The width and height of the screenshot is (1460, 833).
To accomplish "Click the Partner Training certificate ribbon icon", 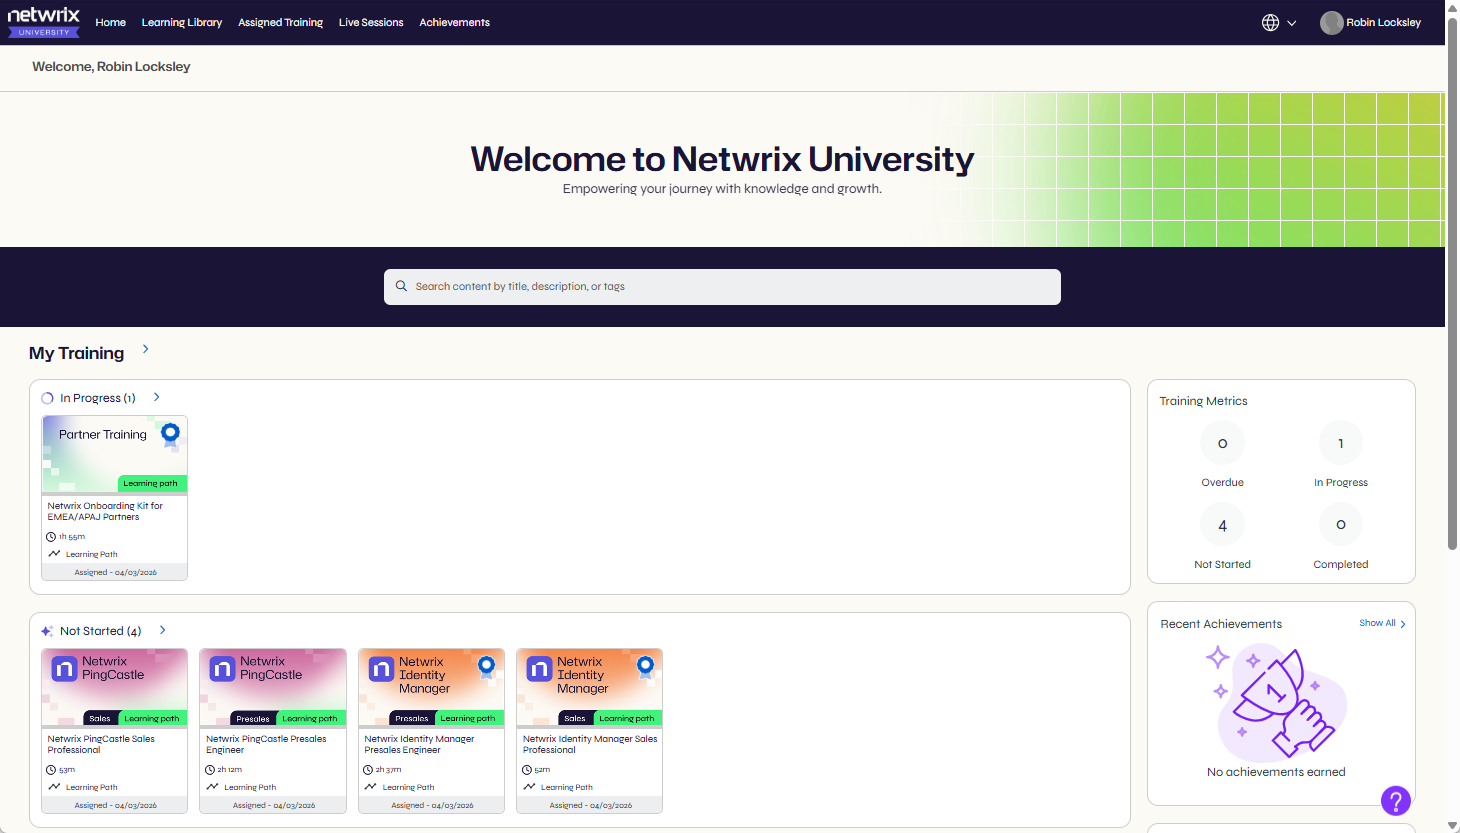I will tap(170, 434).
